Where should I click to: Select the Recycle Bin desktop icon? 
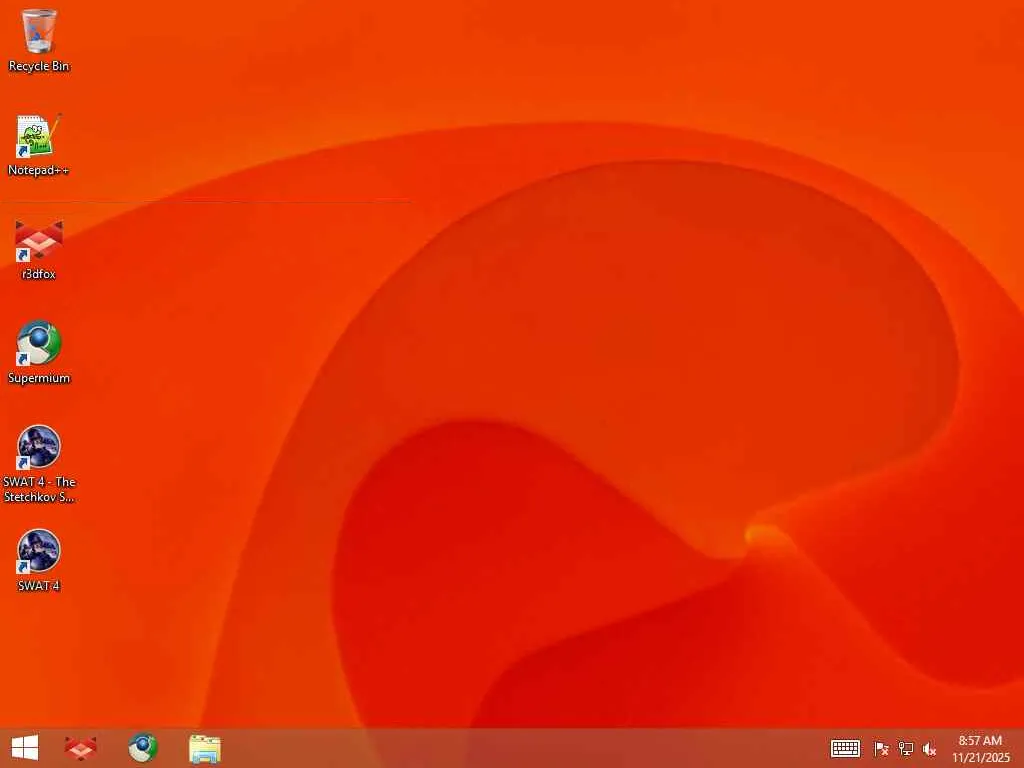[39, 40]
